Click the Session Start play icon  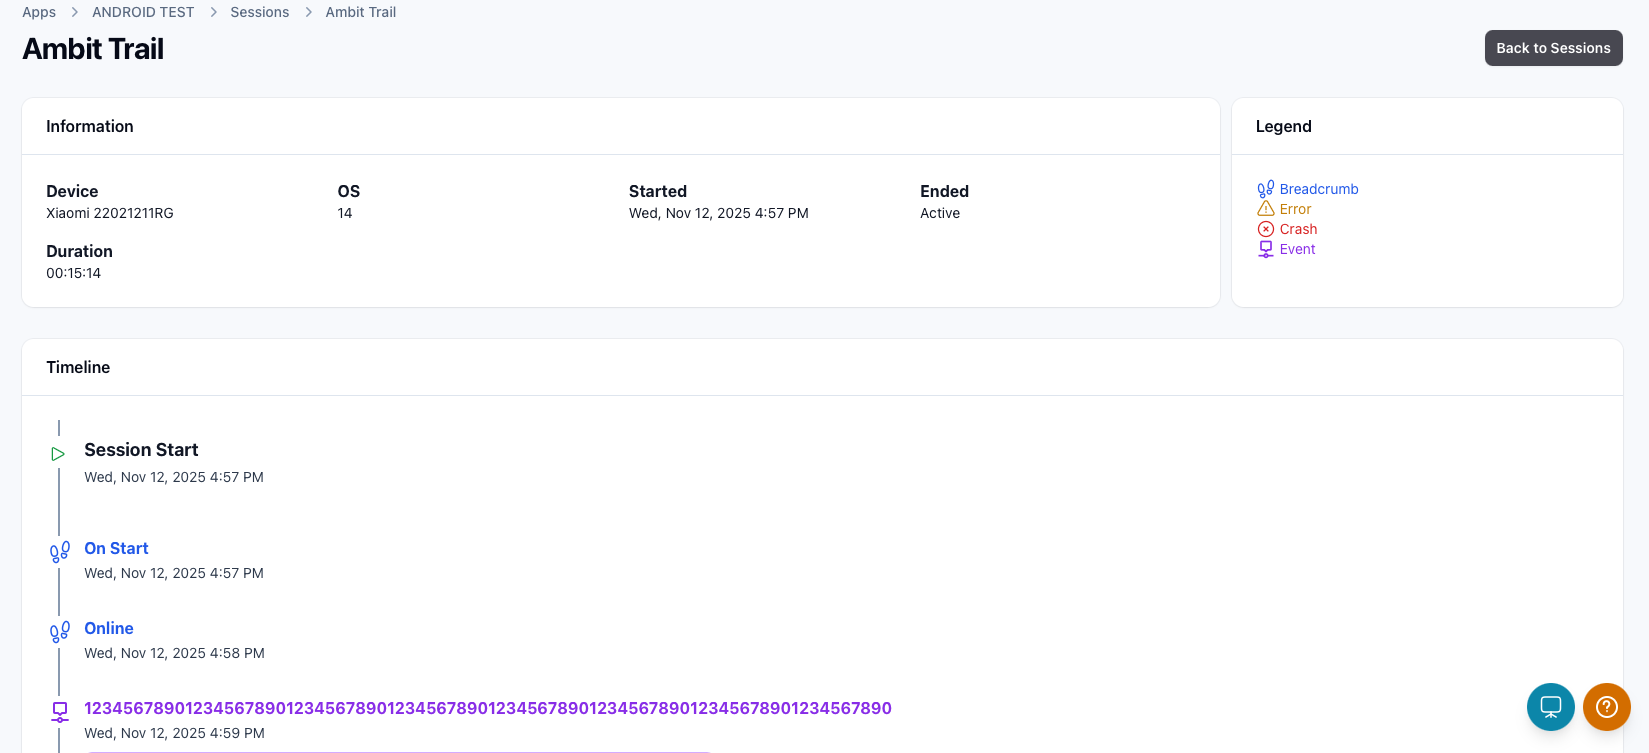coord(58,454)
